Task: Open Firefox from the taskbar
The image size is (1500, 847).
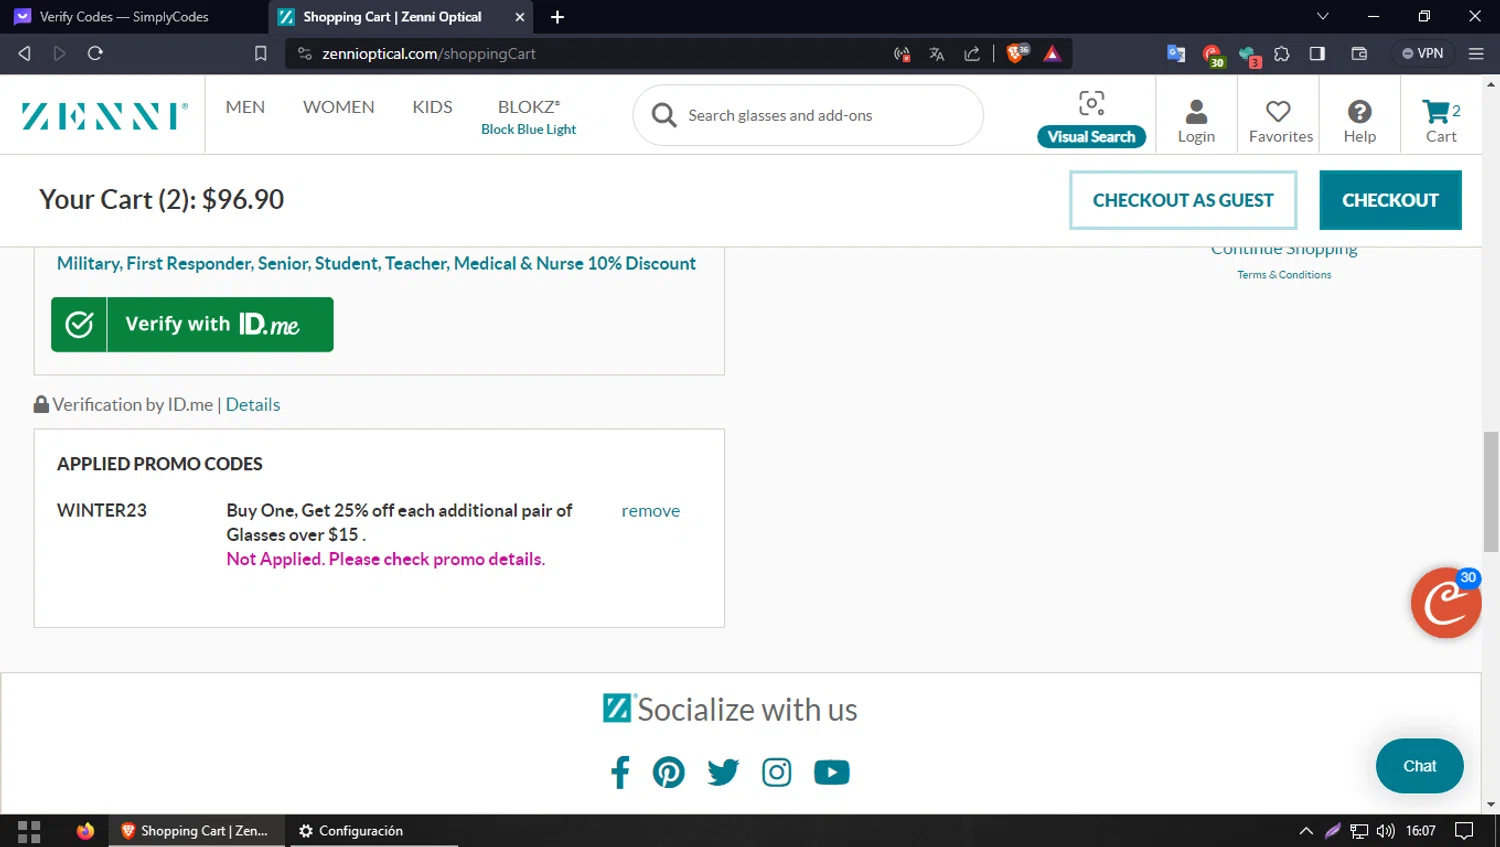Action: pos(85,831)
